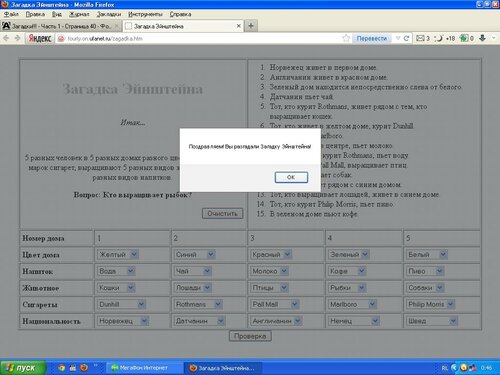This screenshot has width=500, height=375.
Task: Click the Очистить button
Action: coord(222,213)
